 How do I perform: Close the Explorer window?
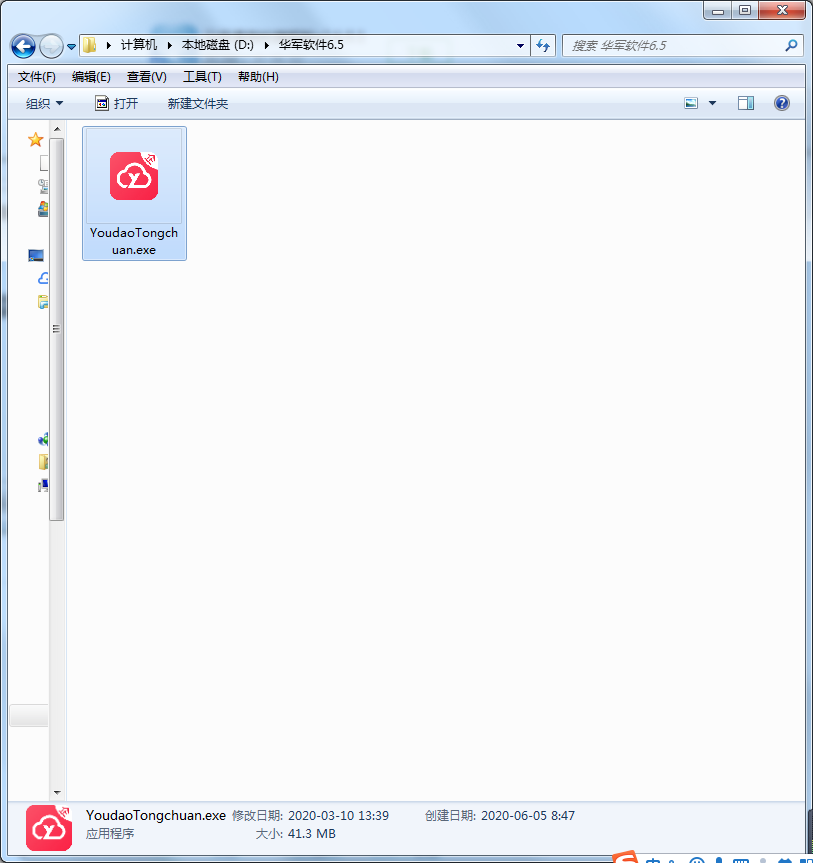782,10
